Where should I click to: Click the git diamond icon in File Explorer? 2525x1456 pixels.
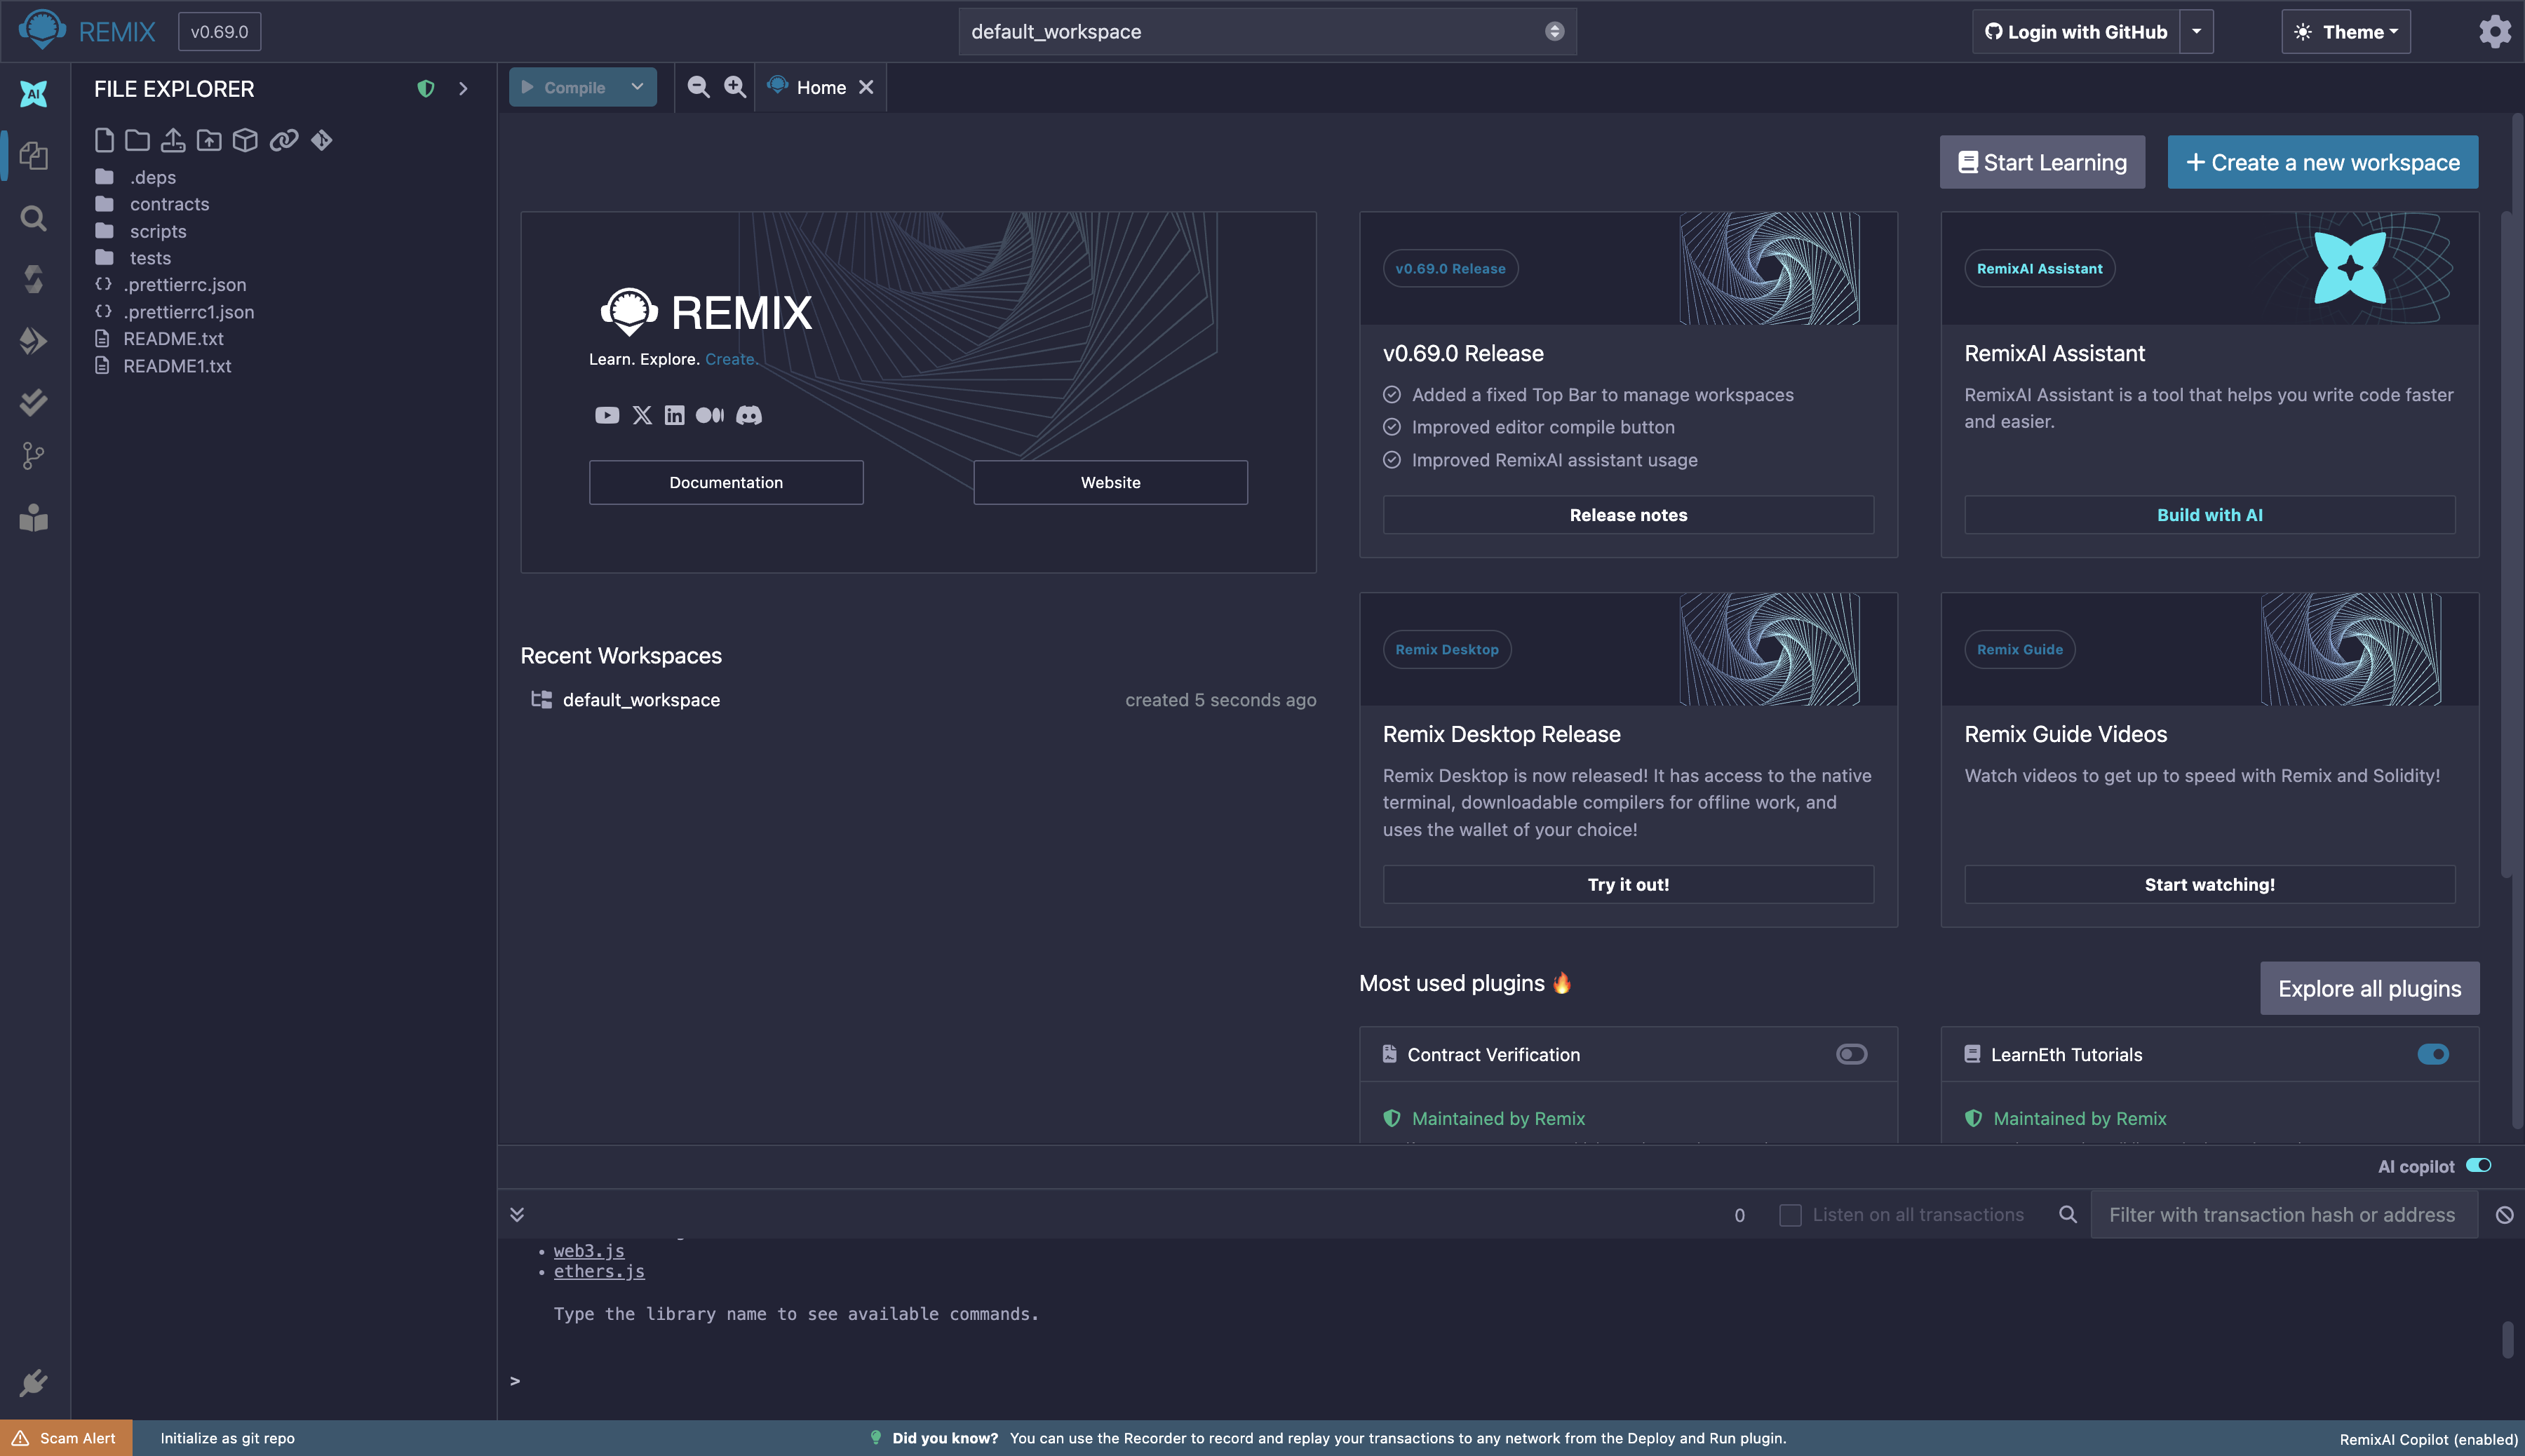point(321,140)
